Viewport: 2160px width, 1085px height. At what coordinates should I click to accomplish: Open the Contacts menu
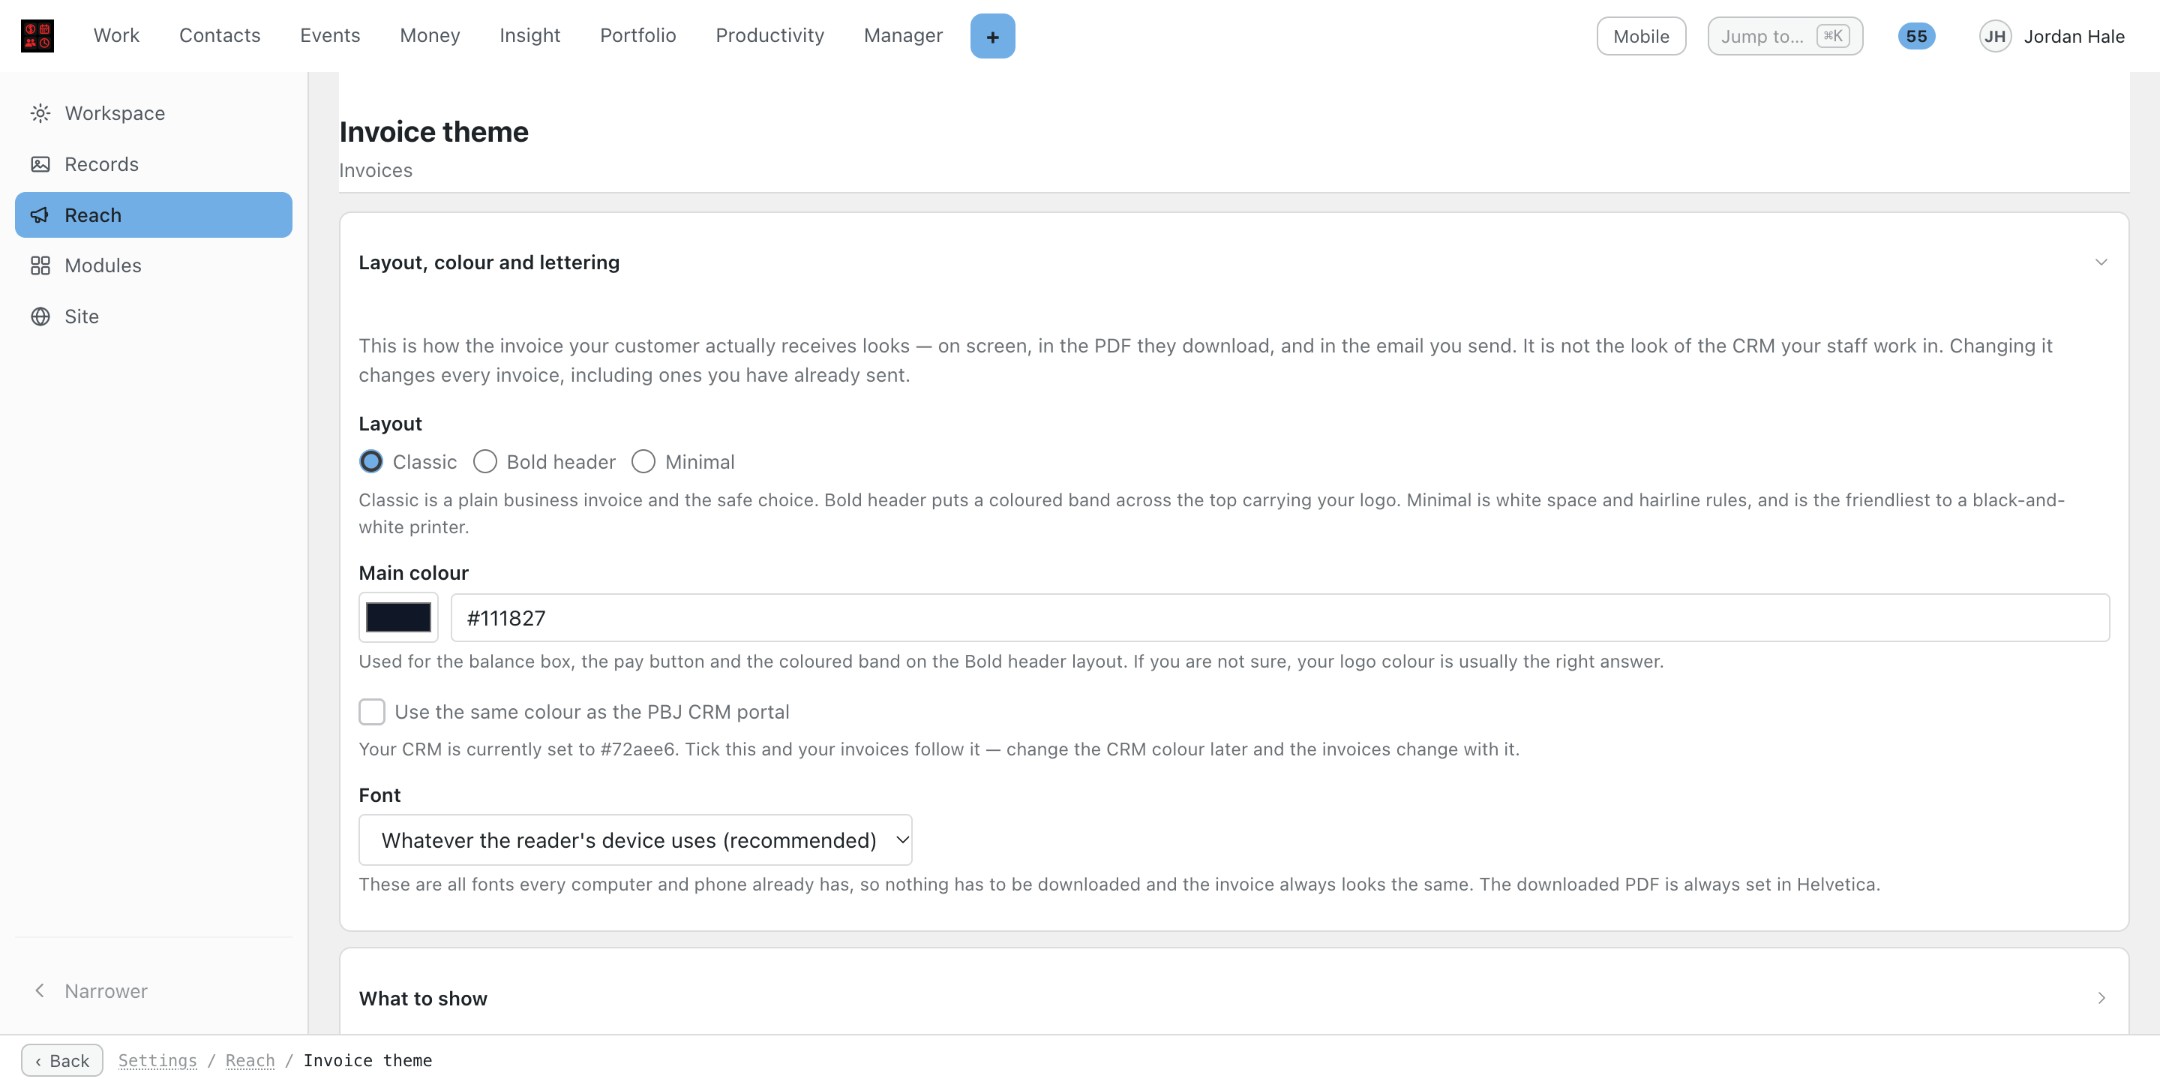point(220,36)
